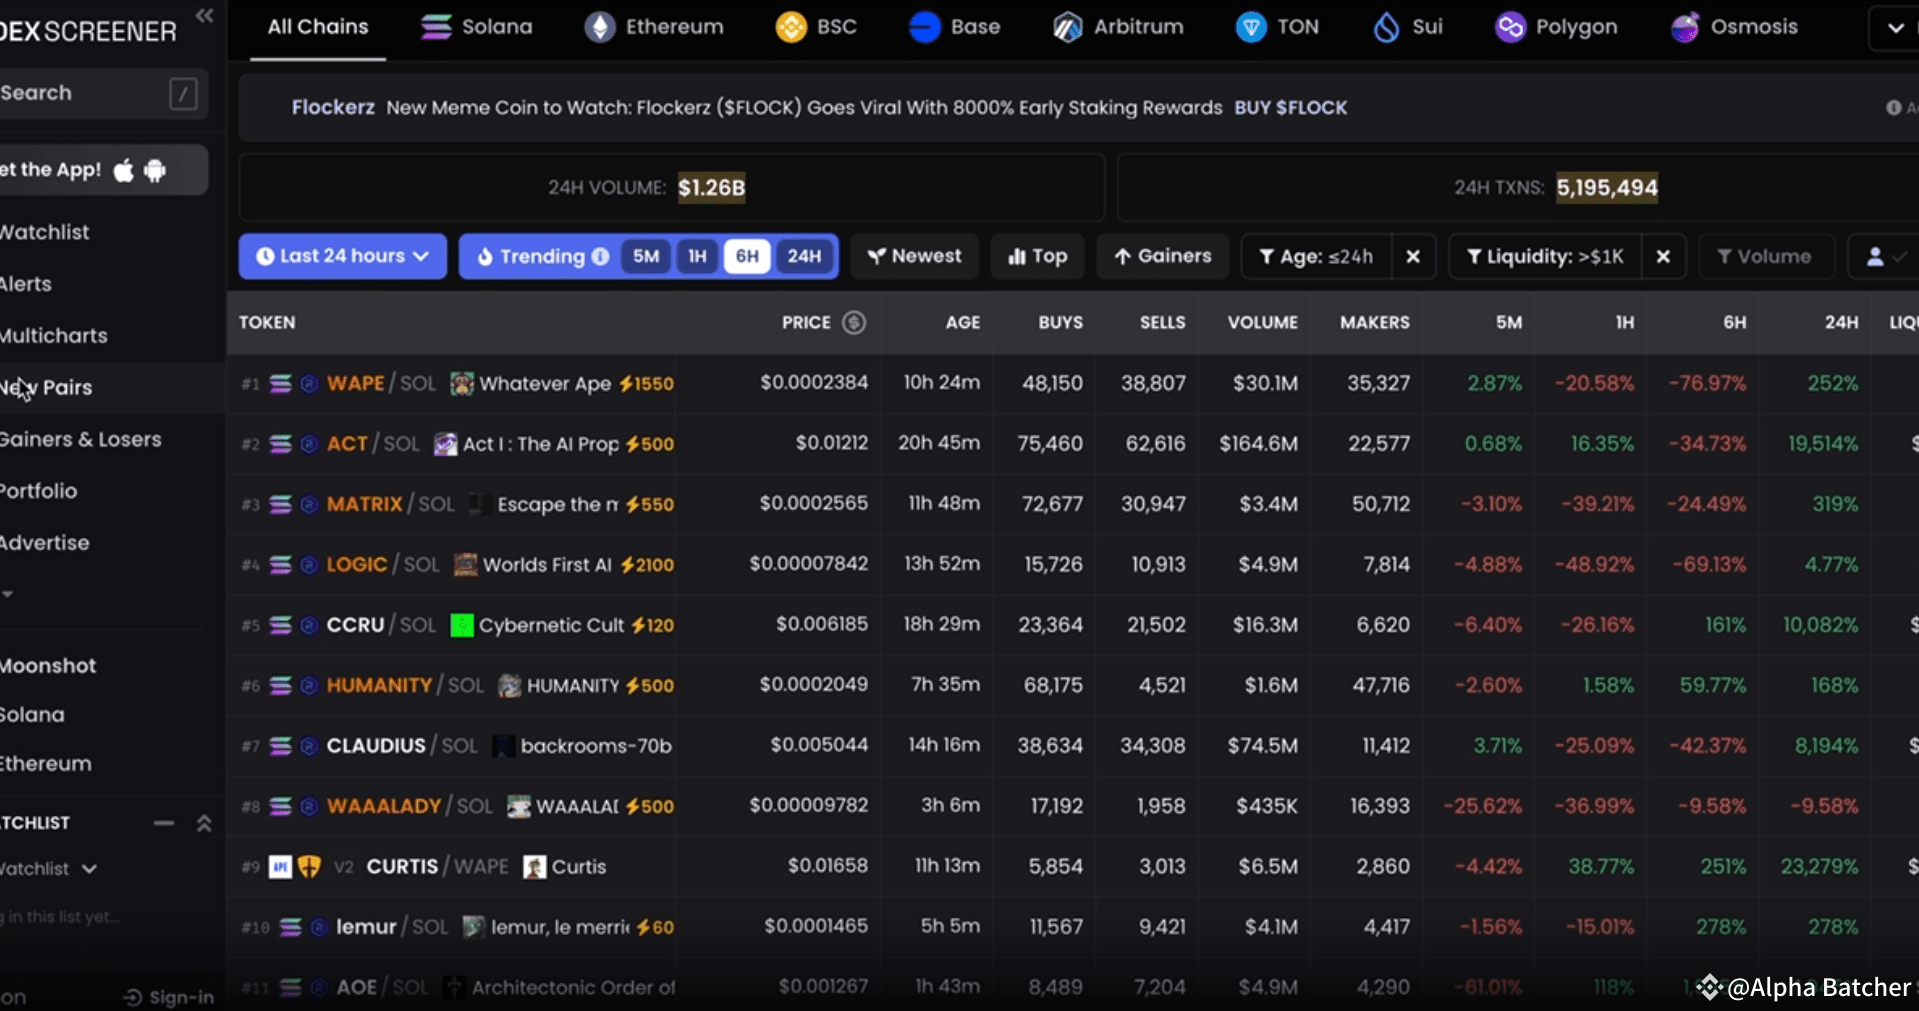The width and height of the screenshot is (1919, 1011).
Task: Open the Ethereum chain tab
Action: pos(654,27)
